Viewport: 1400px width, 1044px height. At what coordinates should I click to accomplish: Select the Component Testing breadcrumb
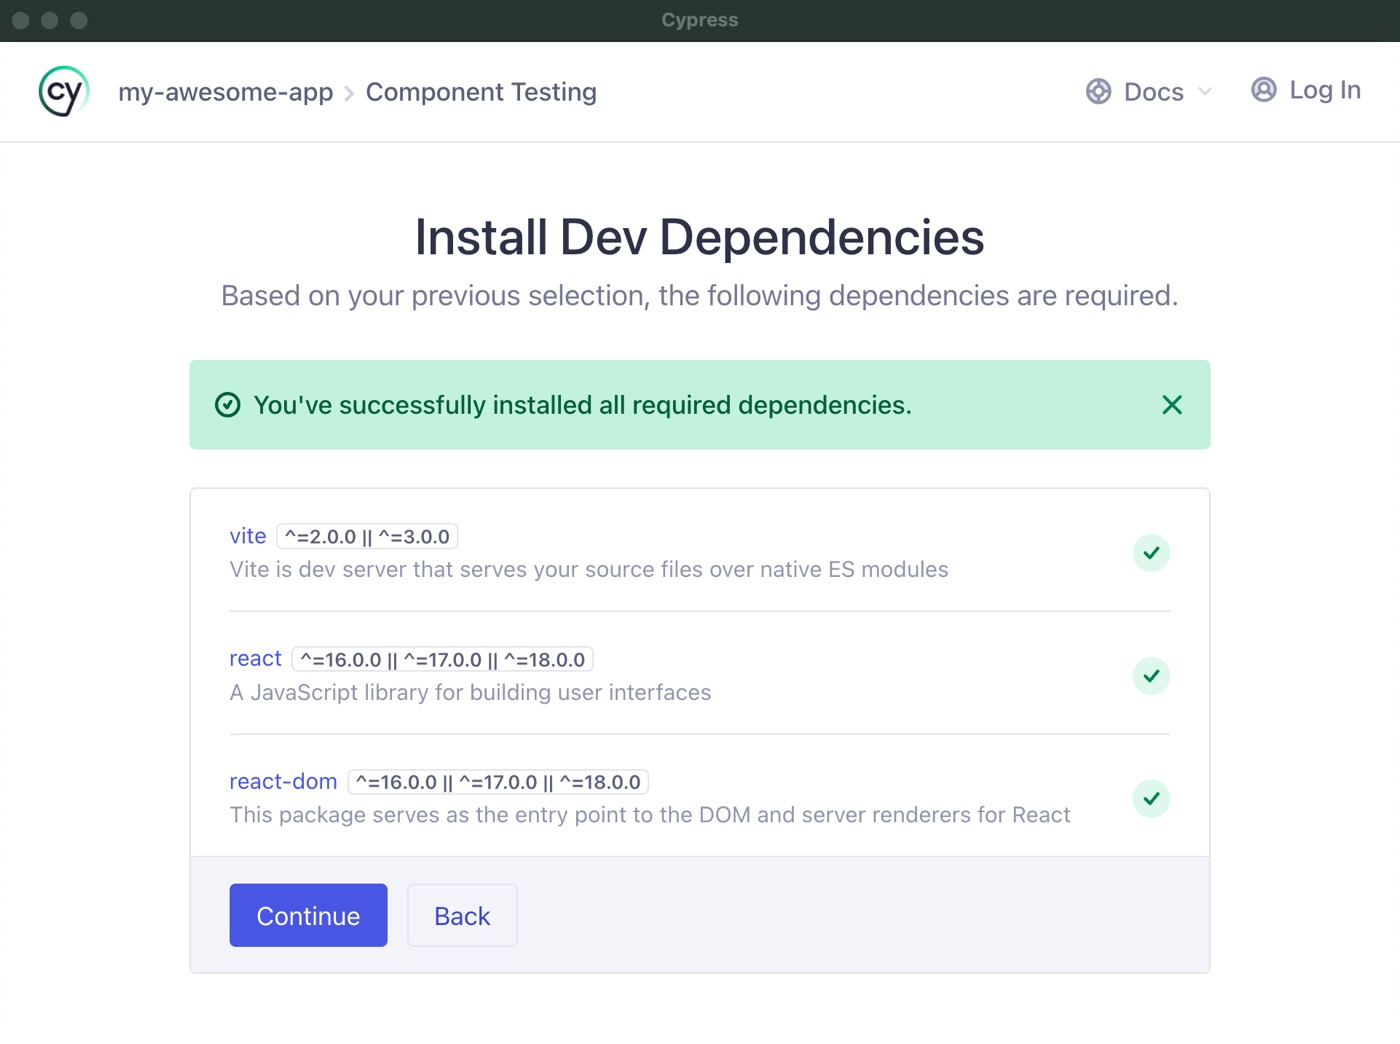point(481,91)
